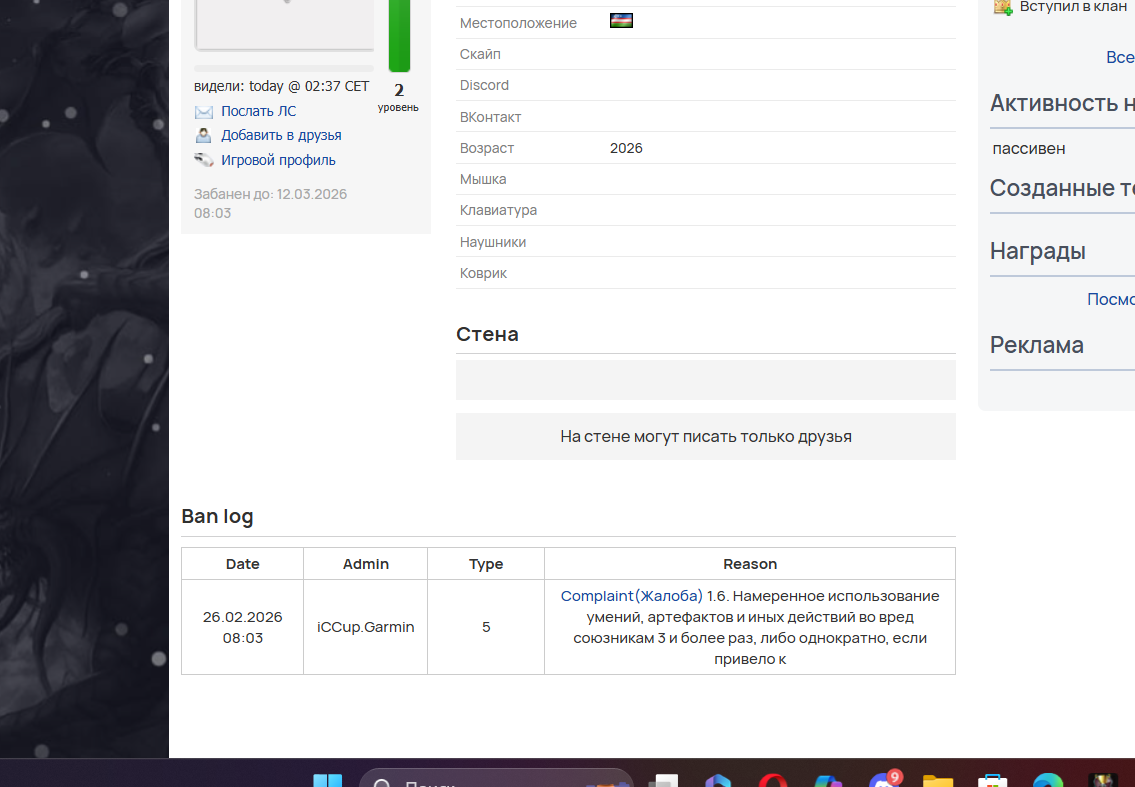Click the уровень label under the level number
The width and height of the screenshot is (1135, 787).
pos(398,108)
